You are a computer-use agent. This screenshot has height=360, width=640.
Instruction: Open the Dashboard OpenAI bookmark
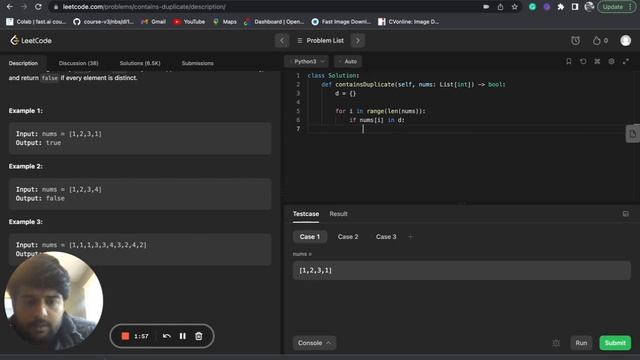tap(274, 22)
